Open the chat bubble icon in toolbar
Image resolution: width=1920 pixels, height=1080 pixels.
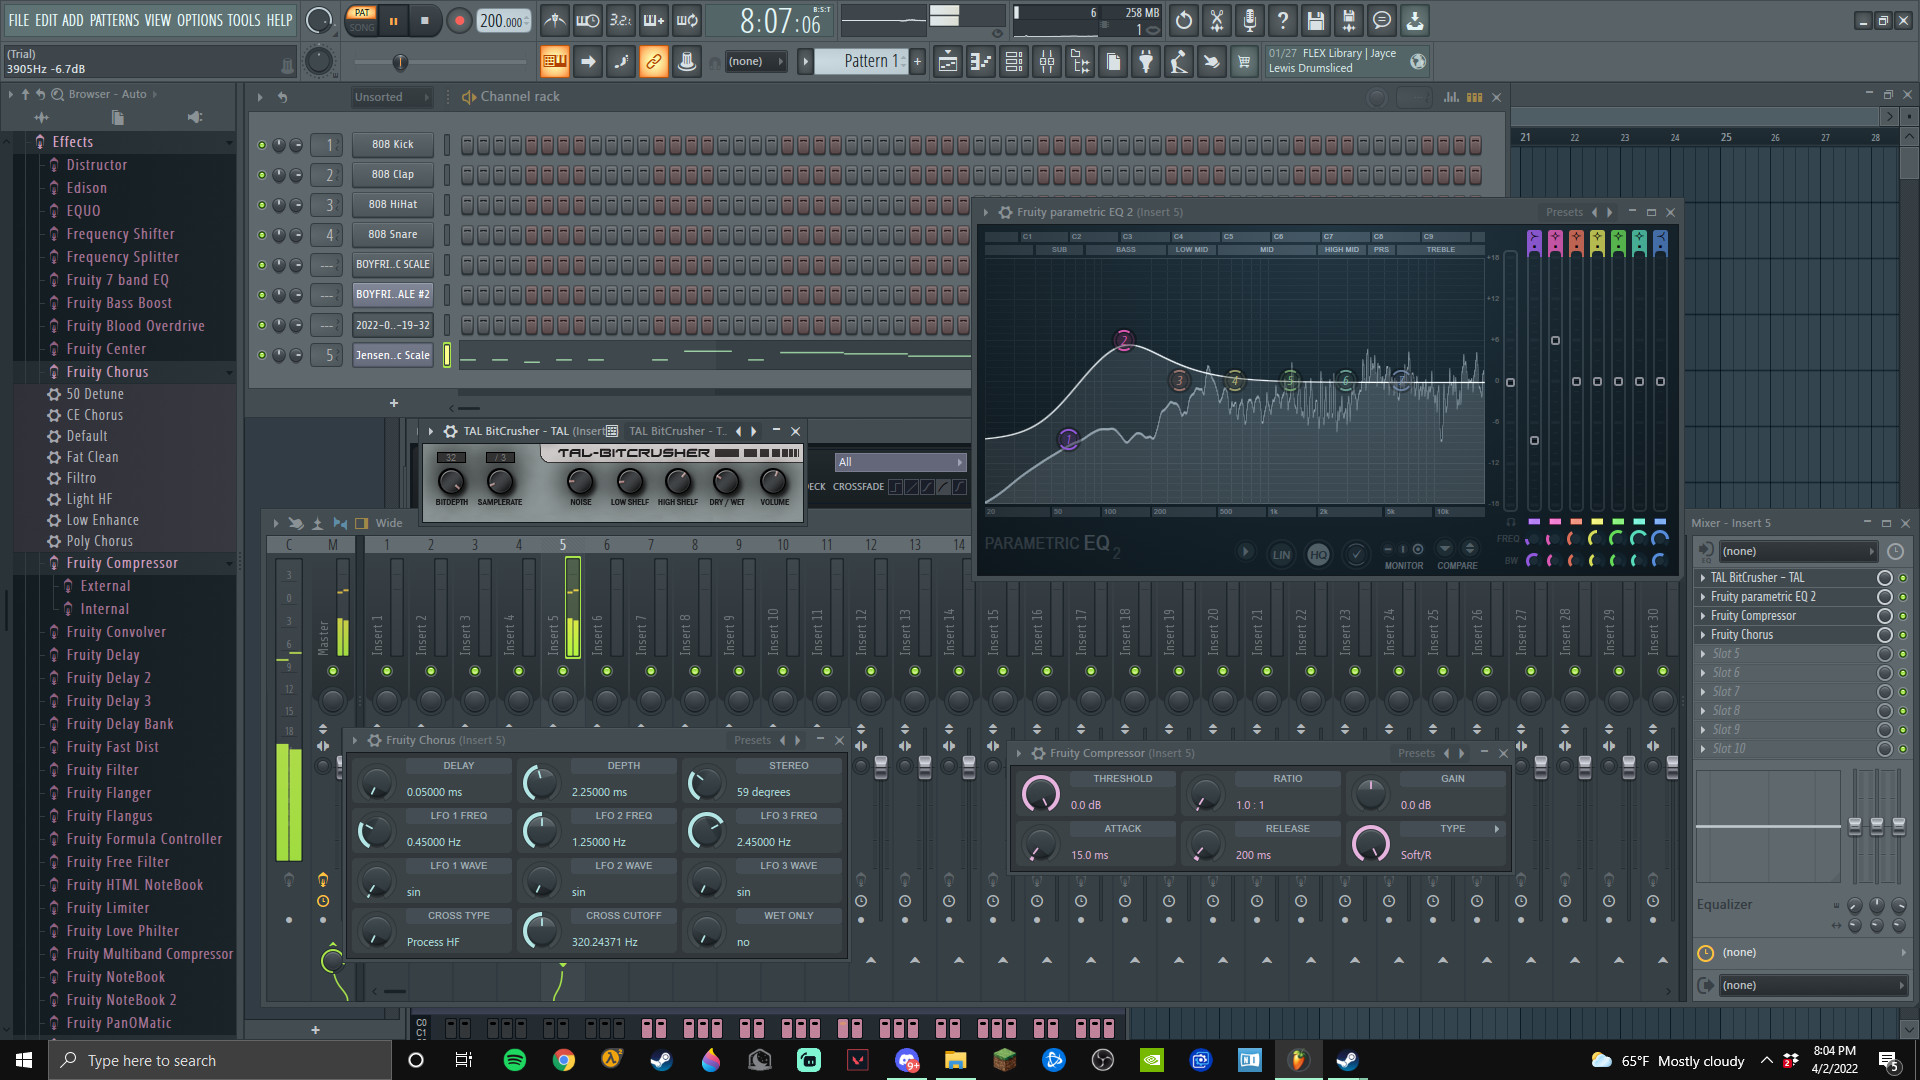pos(1382,20)
